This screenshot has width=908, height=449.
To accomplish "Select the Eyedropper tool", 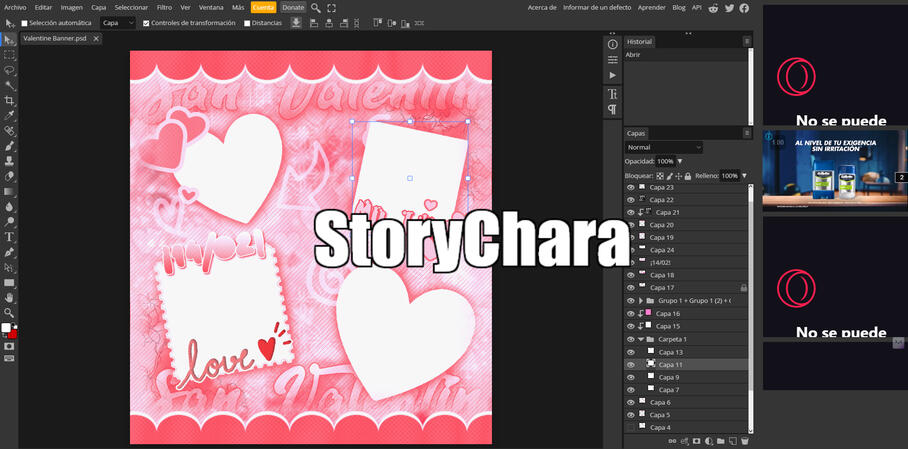I will (x=9, y=116).
